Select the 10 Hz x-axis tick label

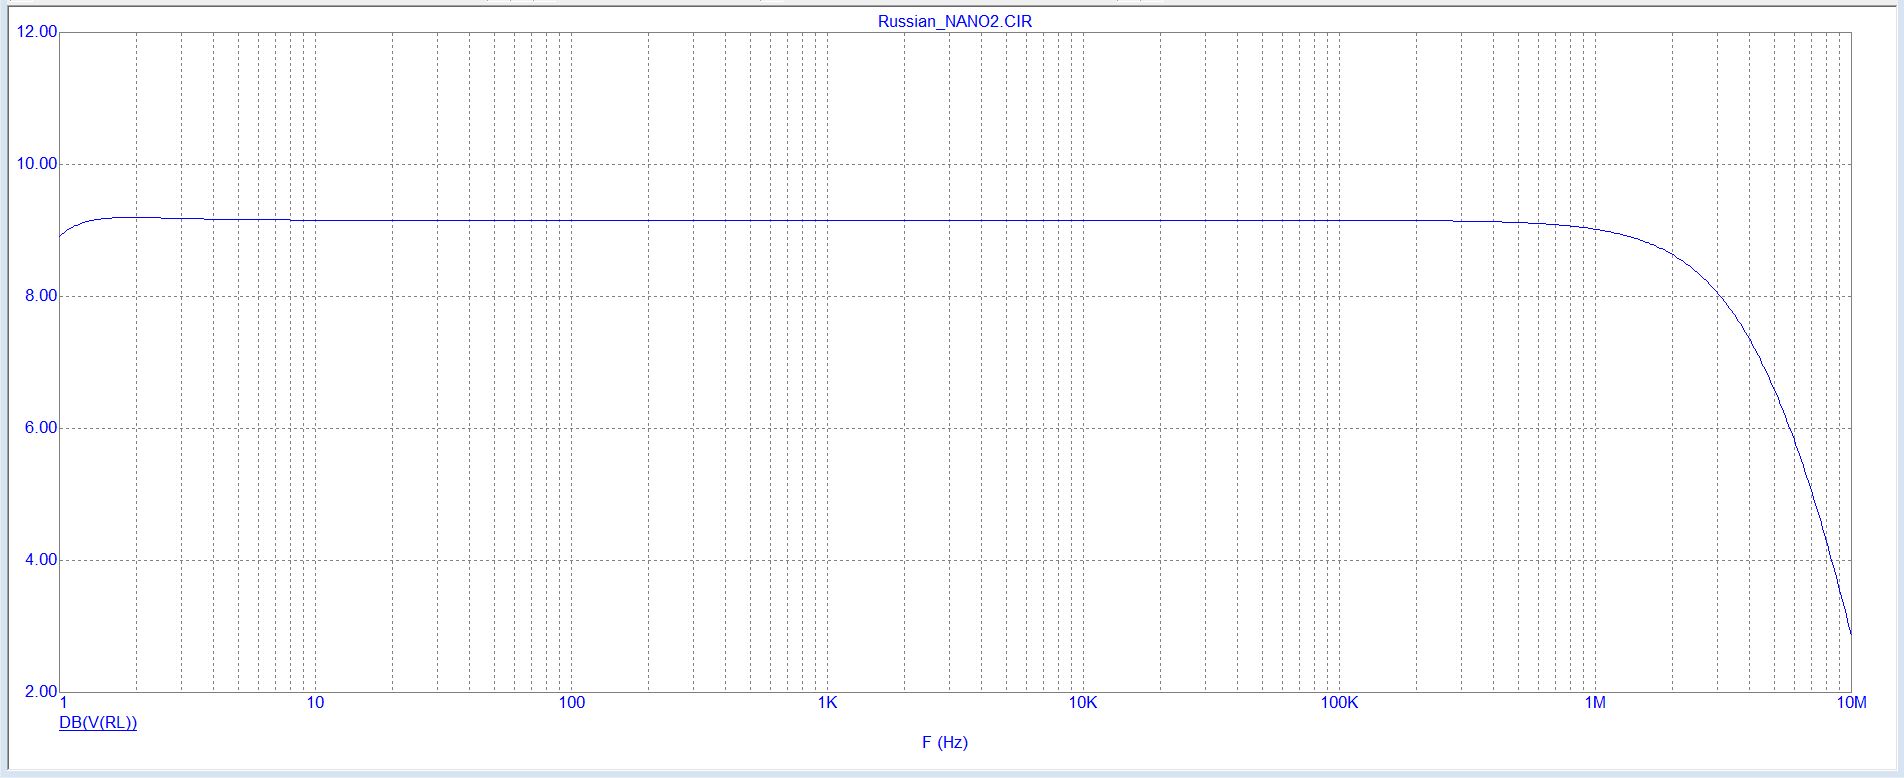pyautogui.click(x=315, y=703)
